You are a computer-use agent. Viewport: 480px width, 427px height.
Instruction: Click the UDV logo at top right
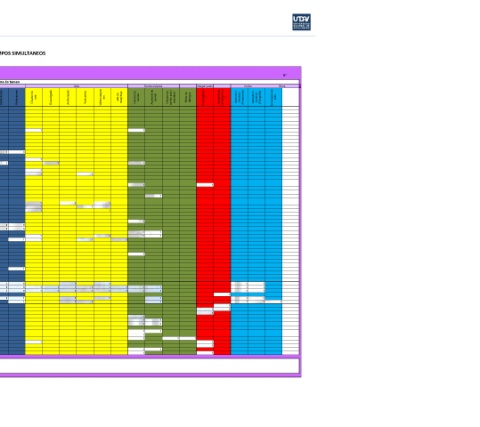(x=301, y=22)
